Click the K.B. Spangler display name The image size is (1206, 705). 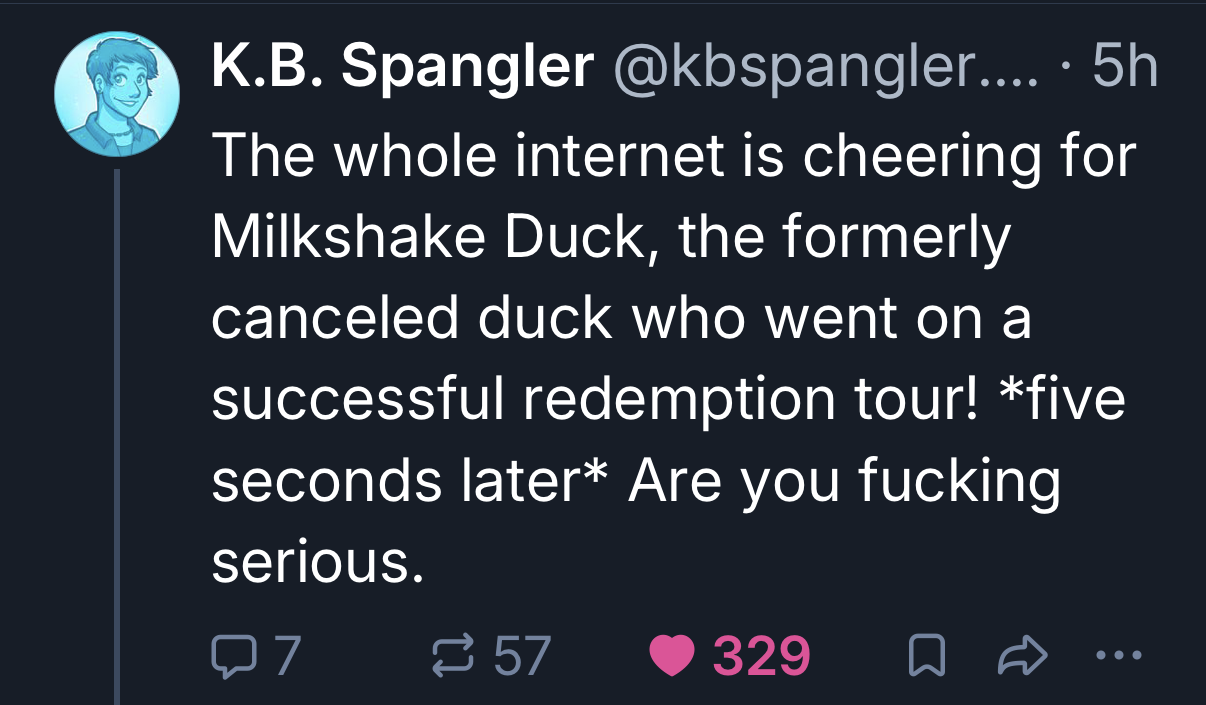402,68
